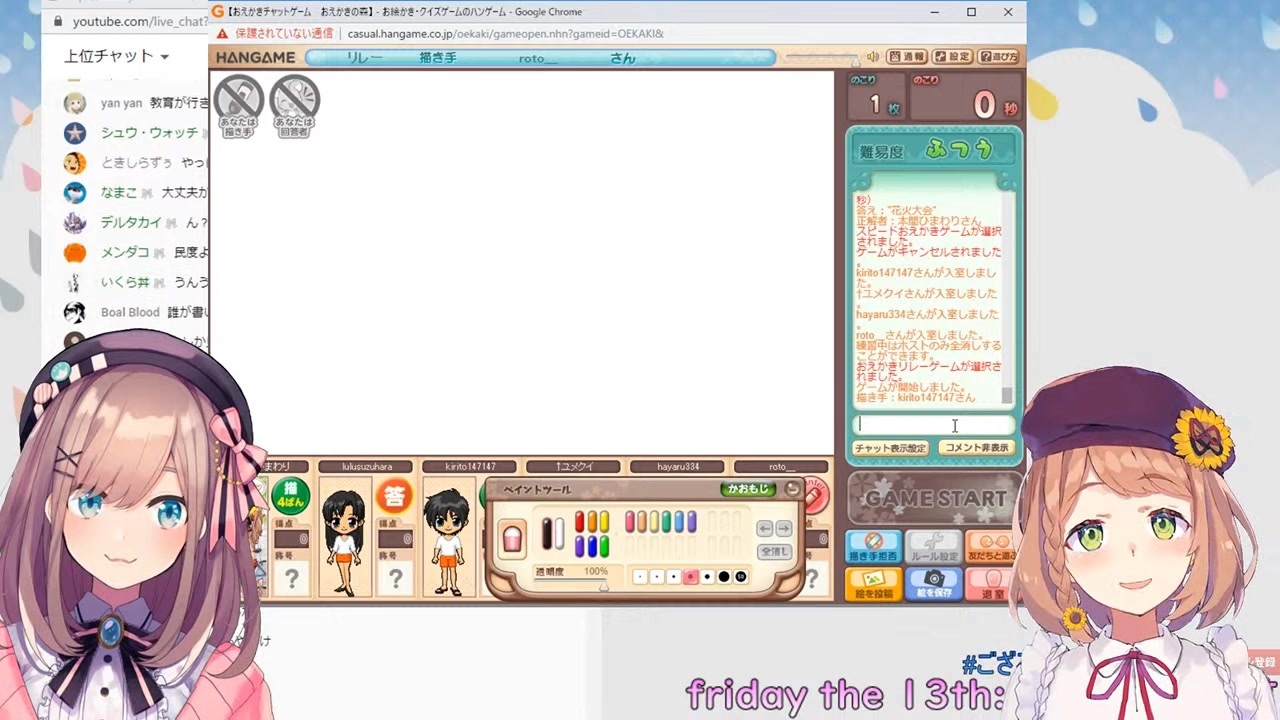This screenshot has width=1280, height=720.
Task: Click the GAME START button
Action: click(934, 497)
